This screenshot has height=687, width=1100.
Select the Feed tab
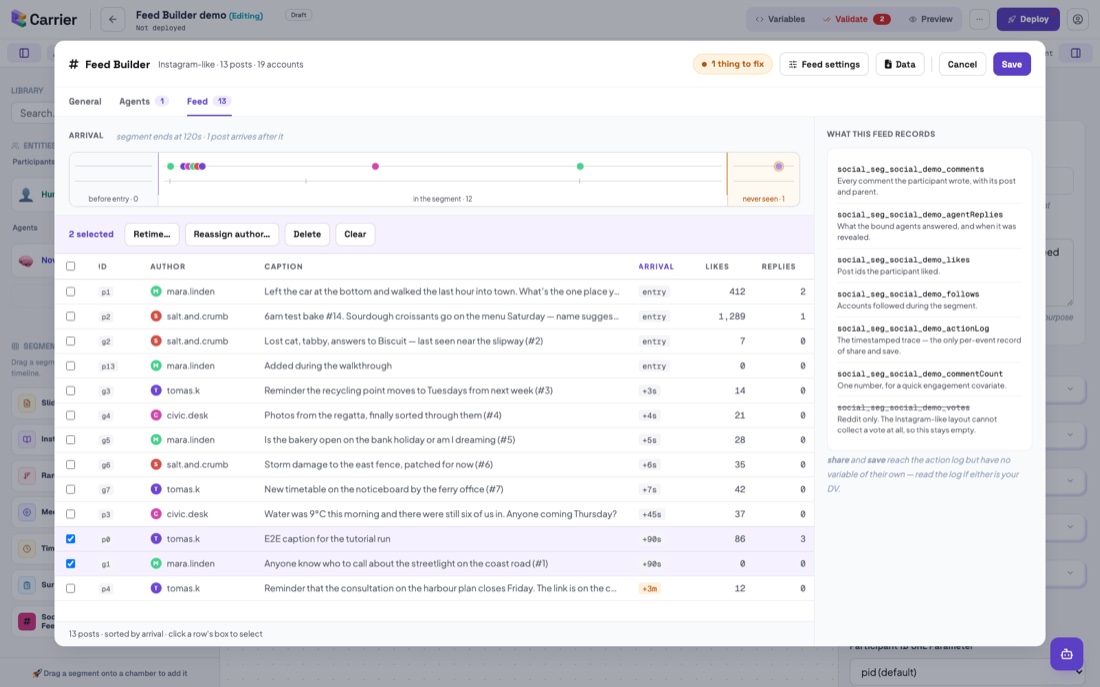pos(208,101)
